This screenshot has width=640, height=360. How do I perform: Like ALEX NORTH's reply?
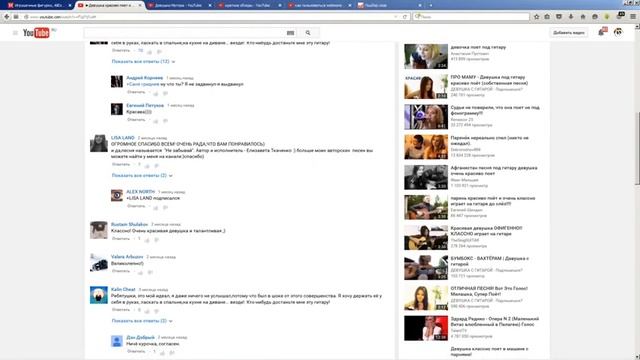tap(156, 207)
